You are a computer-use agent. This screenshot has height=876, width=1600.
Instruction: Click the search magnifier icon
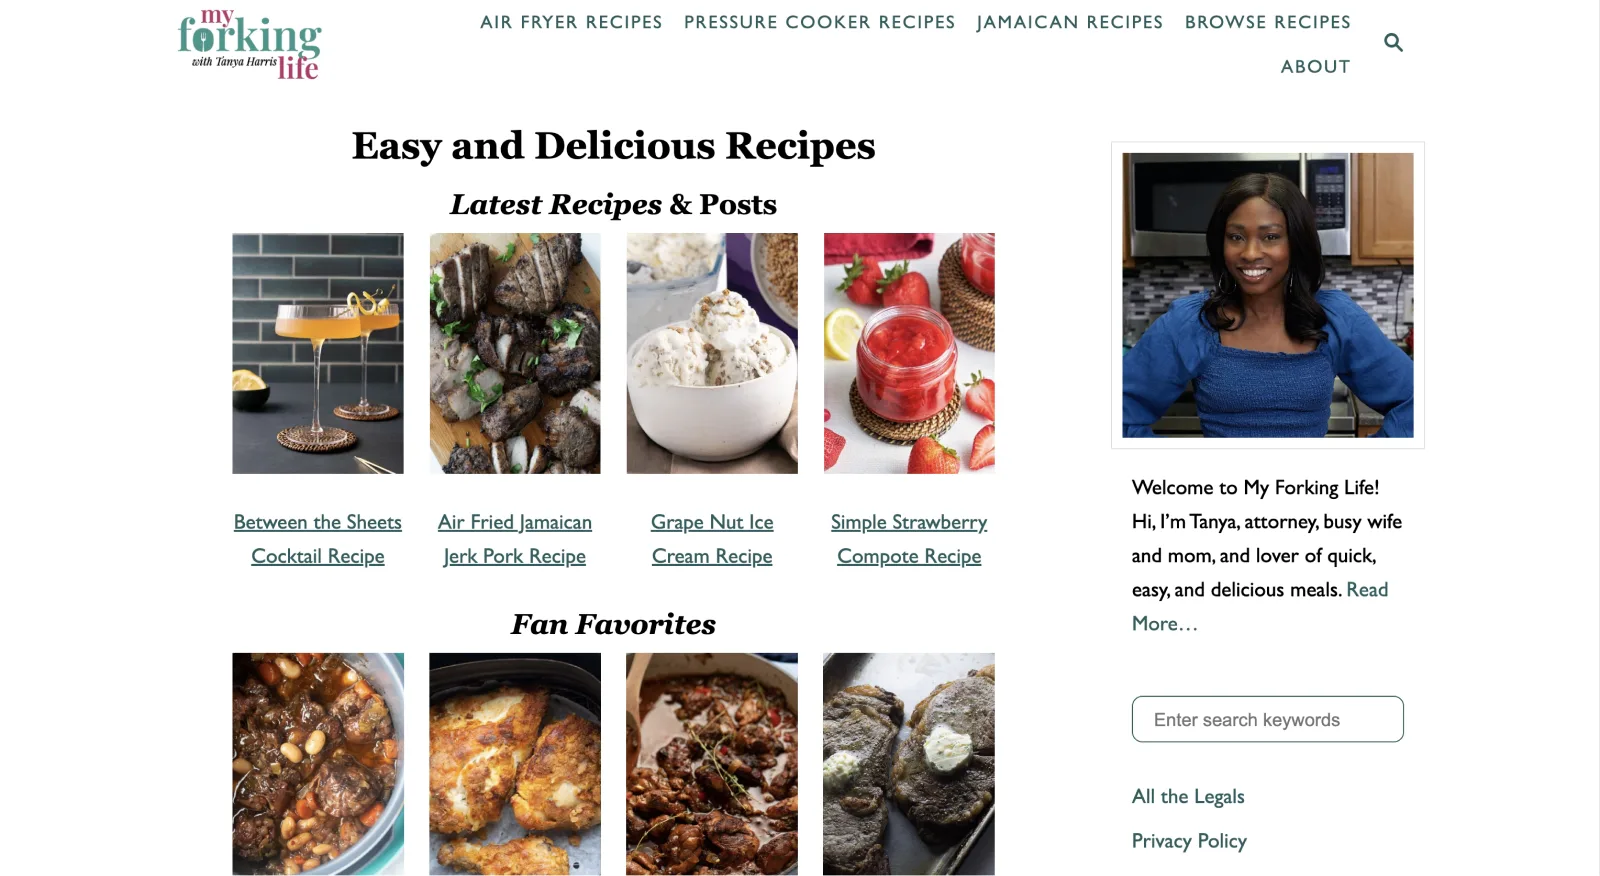pos(1393,43)
